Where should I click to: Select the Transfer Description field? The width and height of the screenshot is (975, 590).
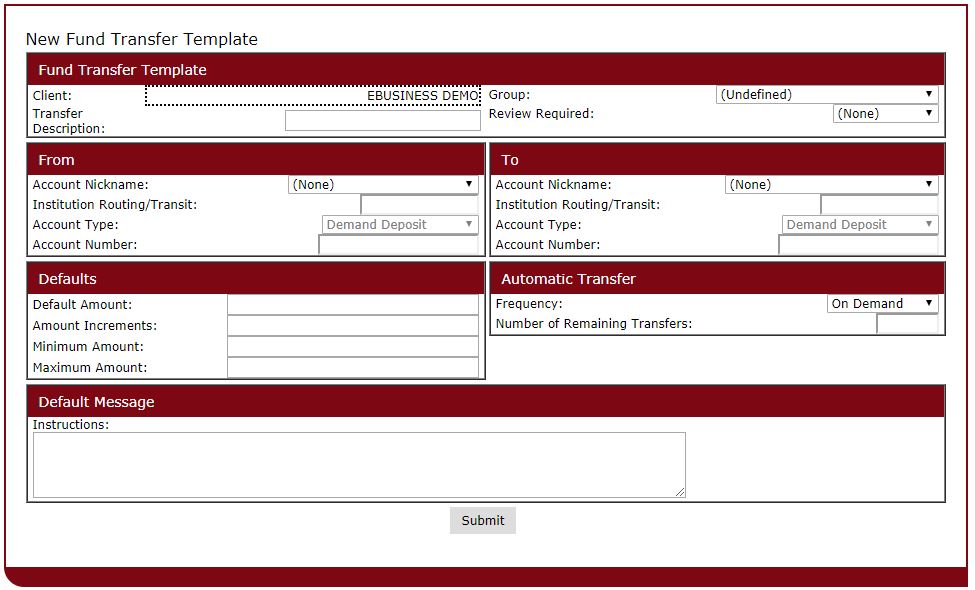point(382,120)
